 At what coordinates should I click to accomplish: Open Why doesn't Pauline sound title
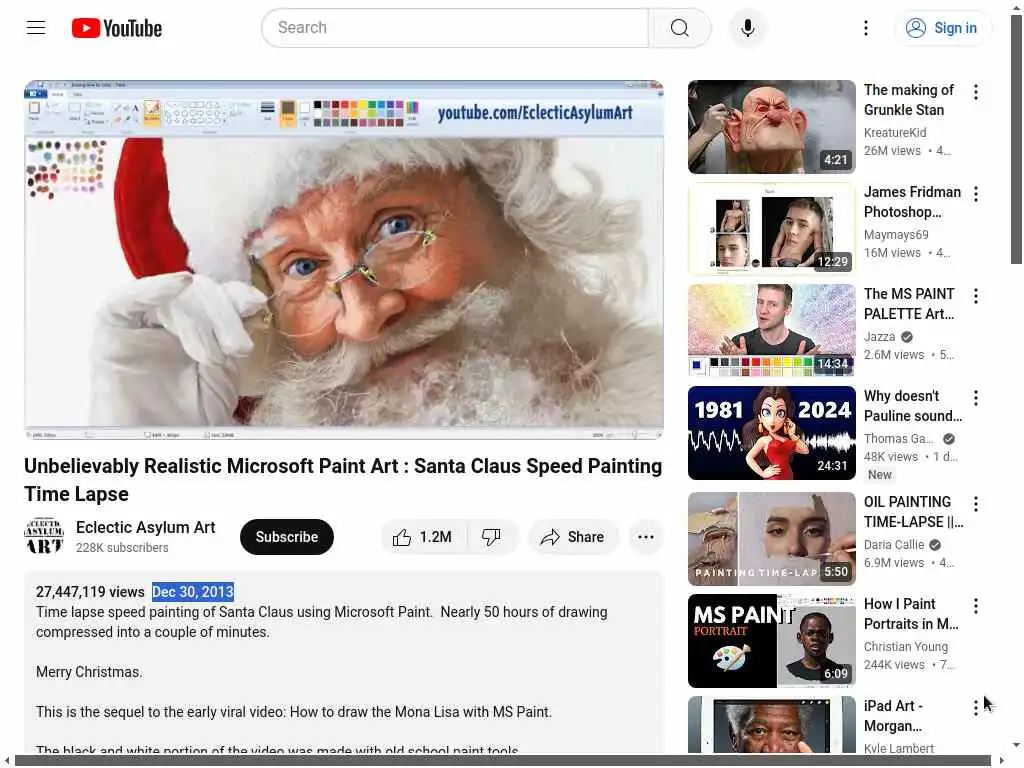coord(913,406)
